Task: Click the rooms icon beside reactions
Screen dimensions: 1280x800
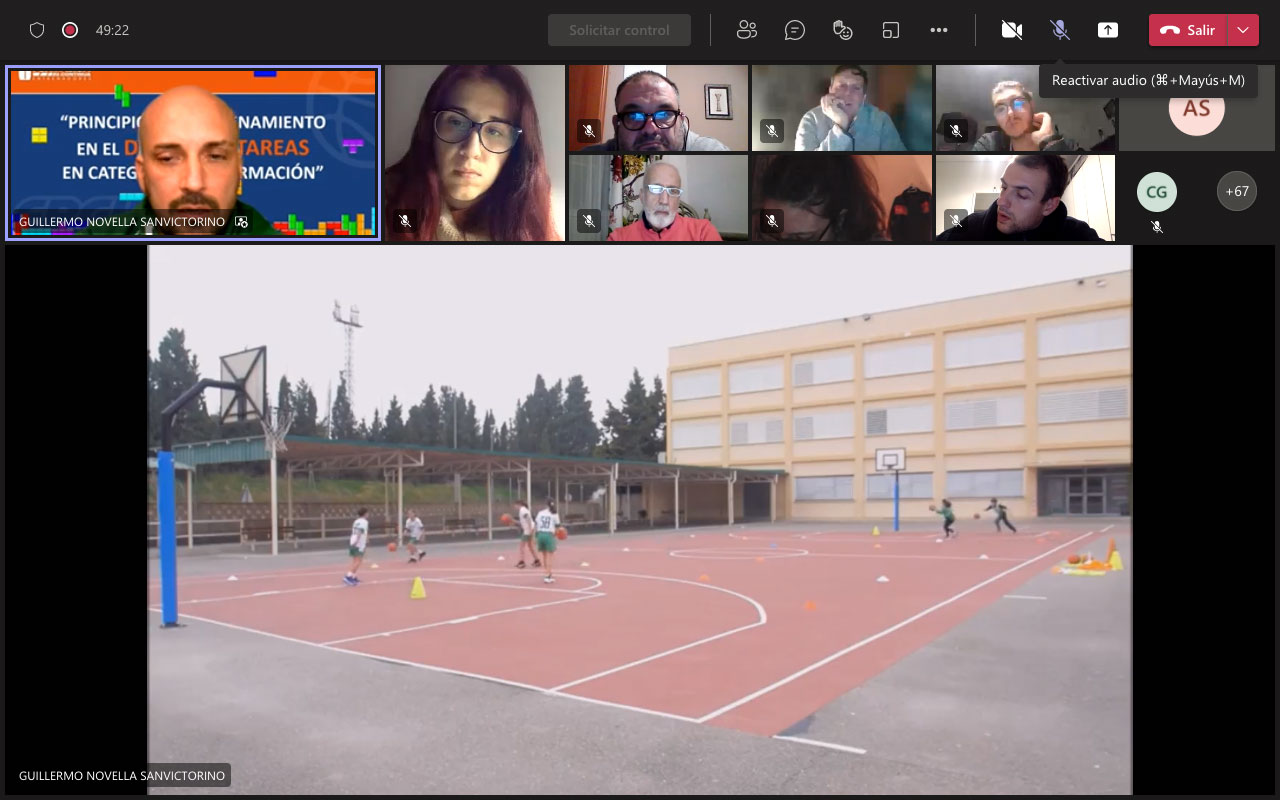Action: point(891,30)
